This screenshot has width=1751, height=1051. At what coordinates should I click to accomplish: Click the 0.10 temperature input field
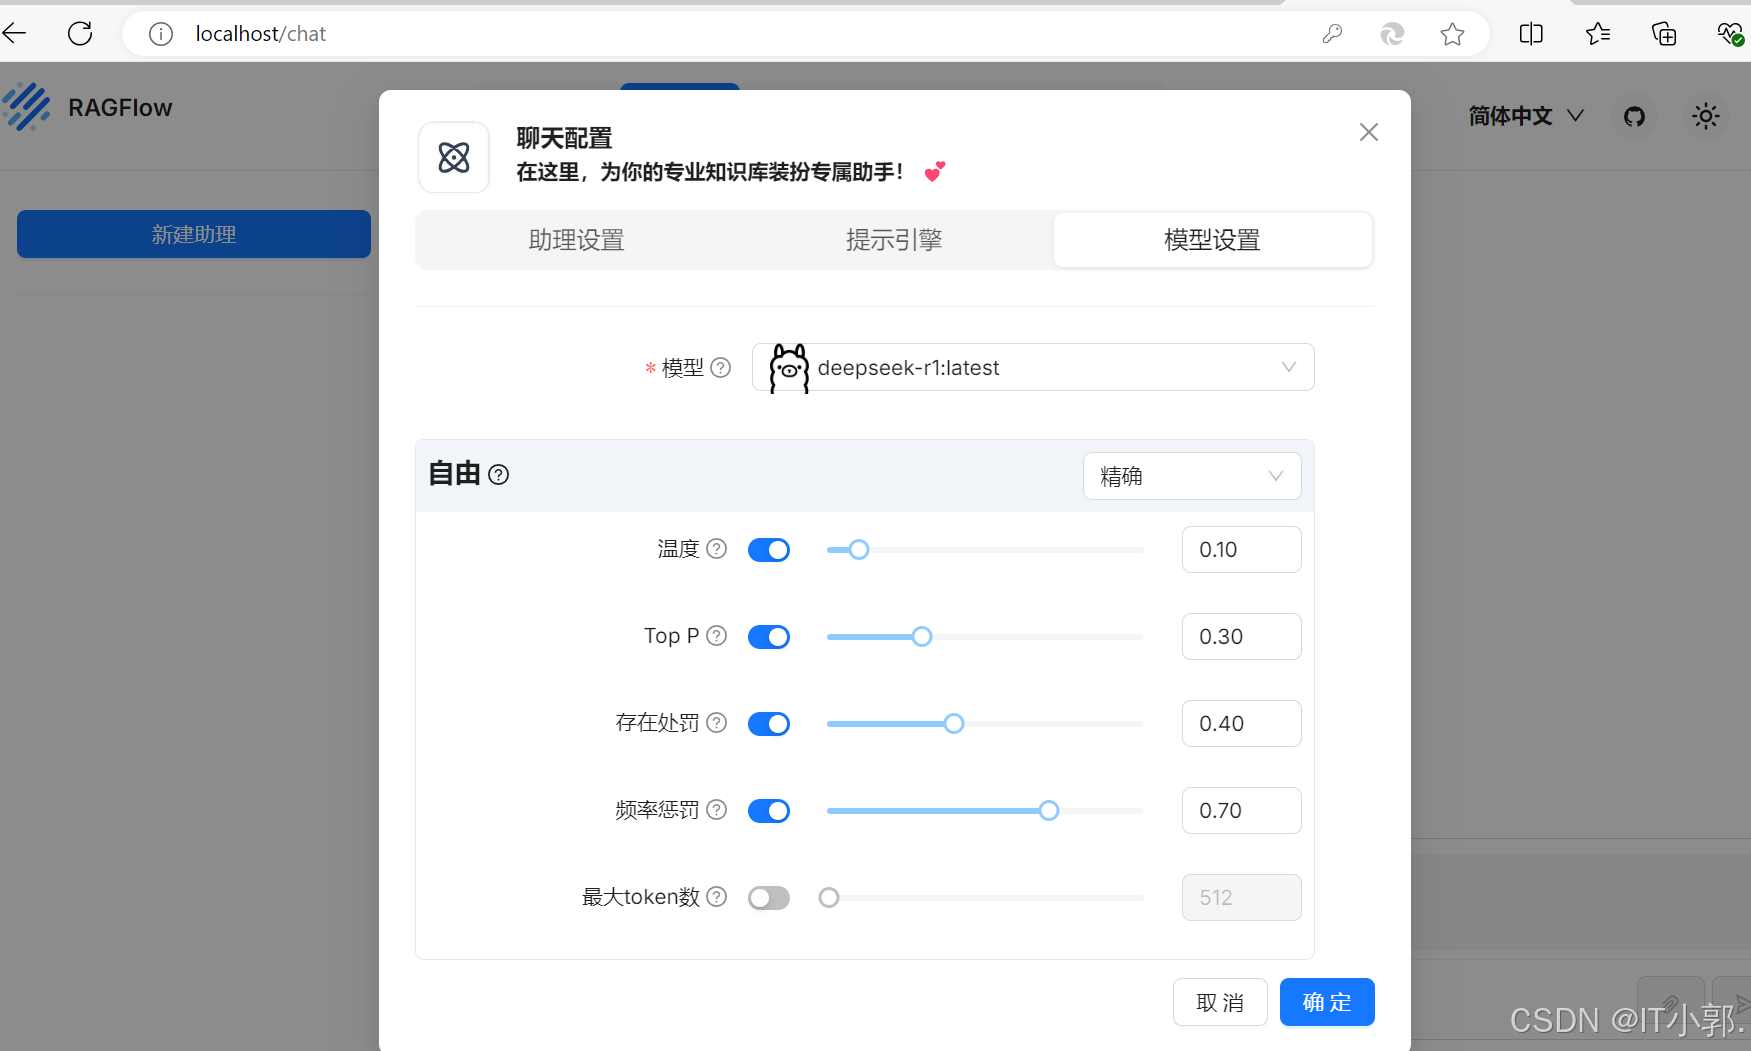click(x=1241, y=549)
